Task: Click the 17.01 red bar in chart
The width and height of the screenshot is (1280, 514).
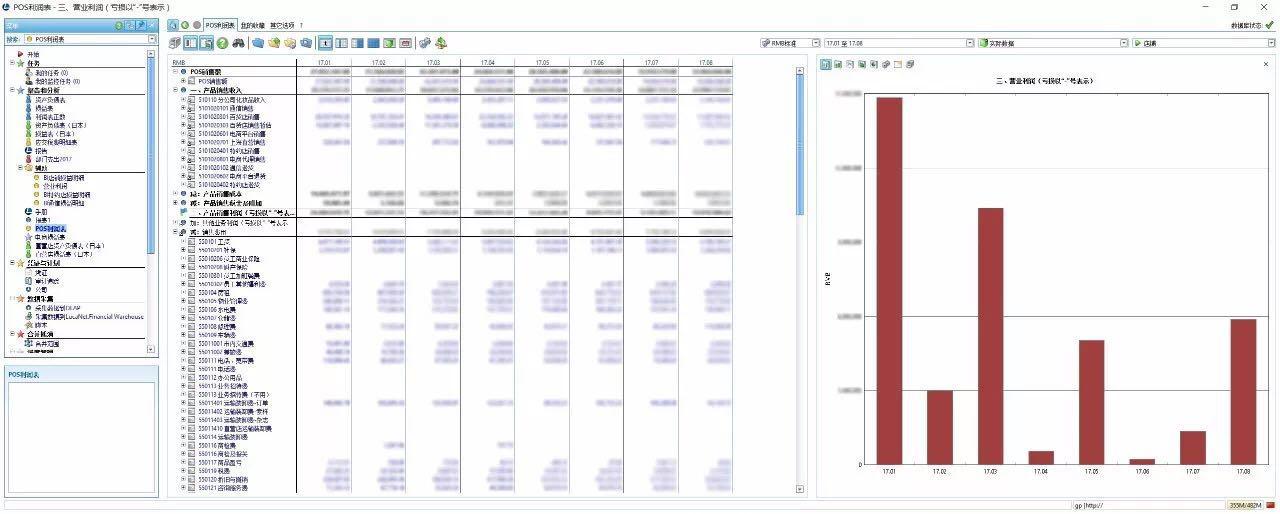Action: [x=889, y=280]
